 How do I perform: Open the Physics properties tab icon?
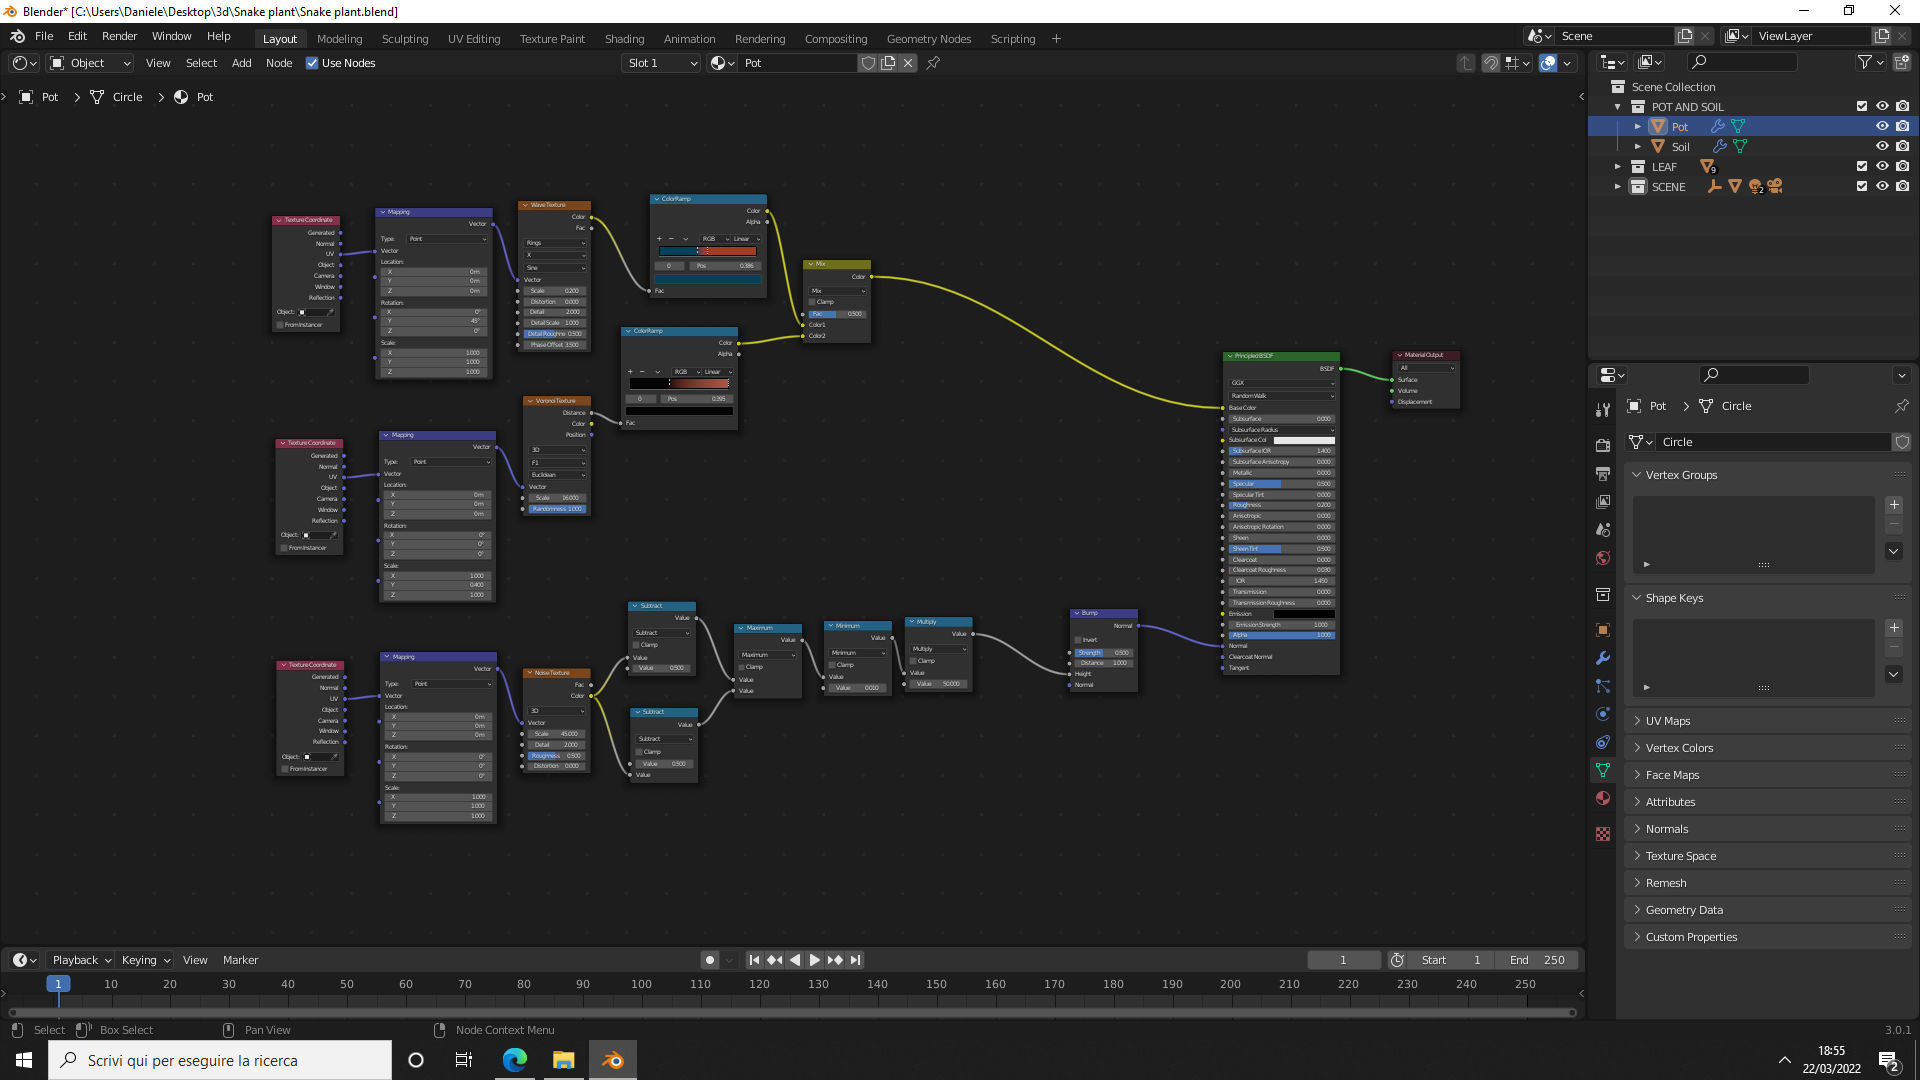(x=1603, y=714)
